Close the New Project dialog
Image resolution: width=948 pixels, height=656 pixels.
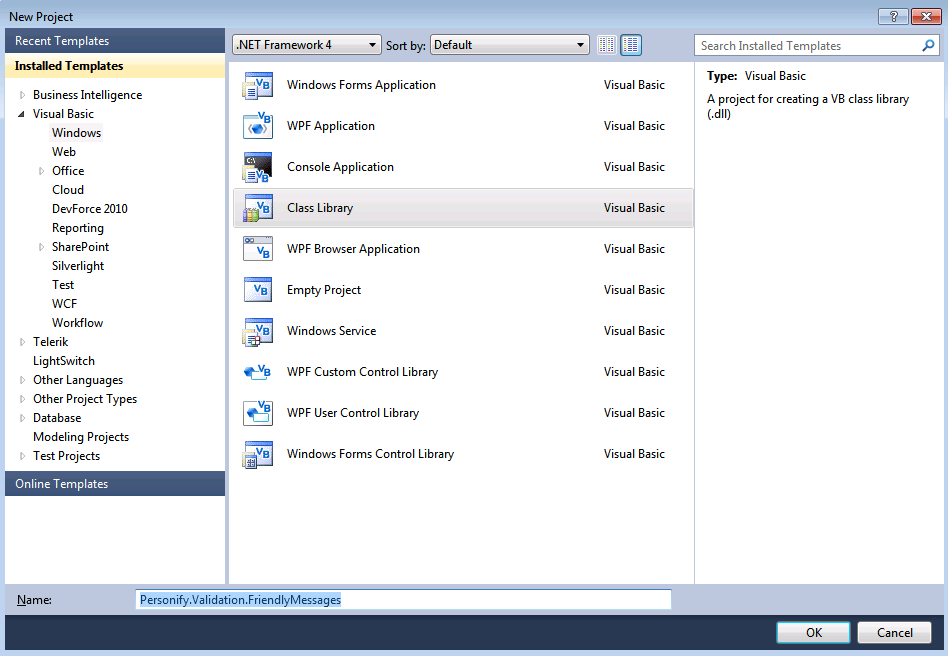[925, 16]
